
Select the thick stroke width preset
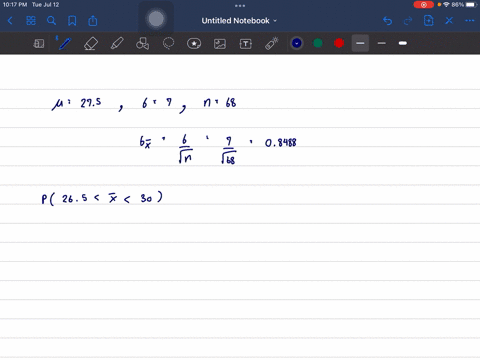coord(403,43)
